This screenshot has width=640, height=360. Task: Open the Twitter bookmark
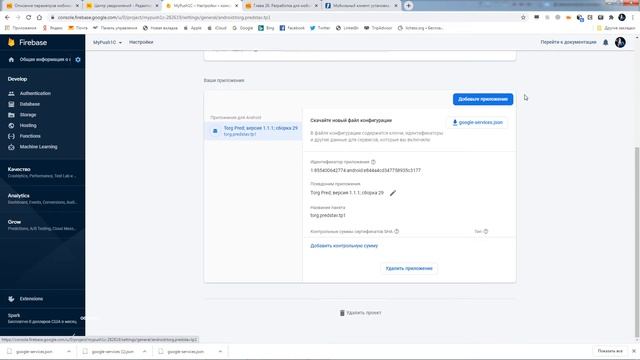320,28
